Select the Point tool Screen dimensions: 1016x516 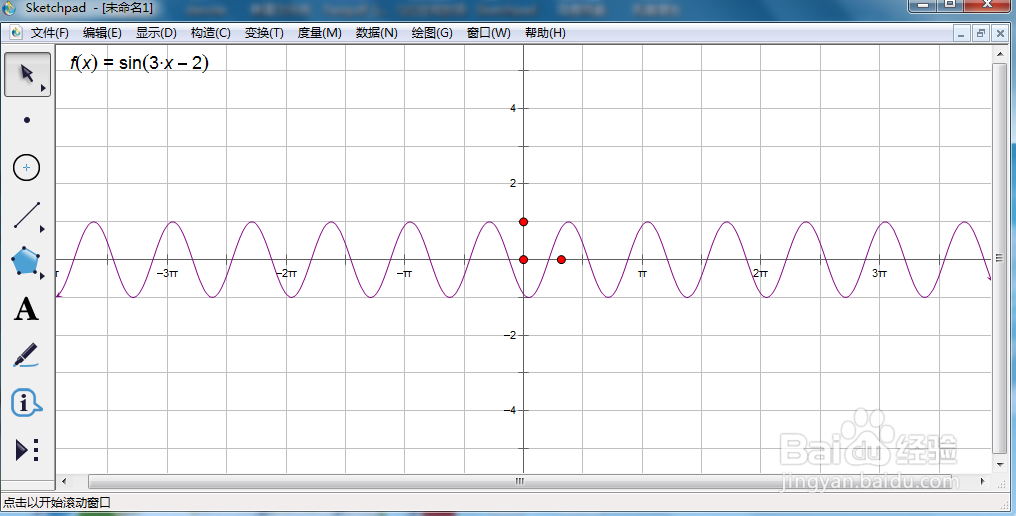pyautogui.click(x=27, y=120)
